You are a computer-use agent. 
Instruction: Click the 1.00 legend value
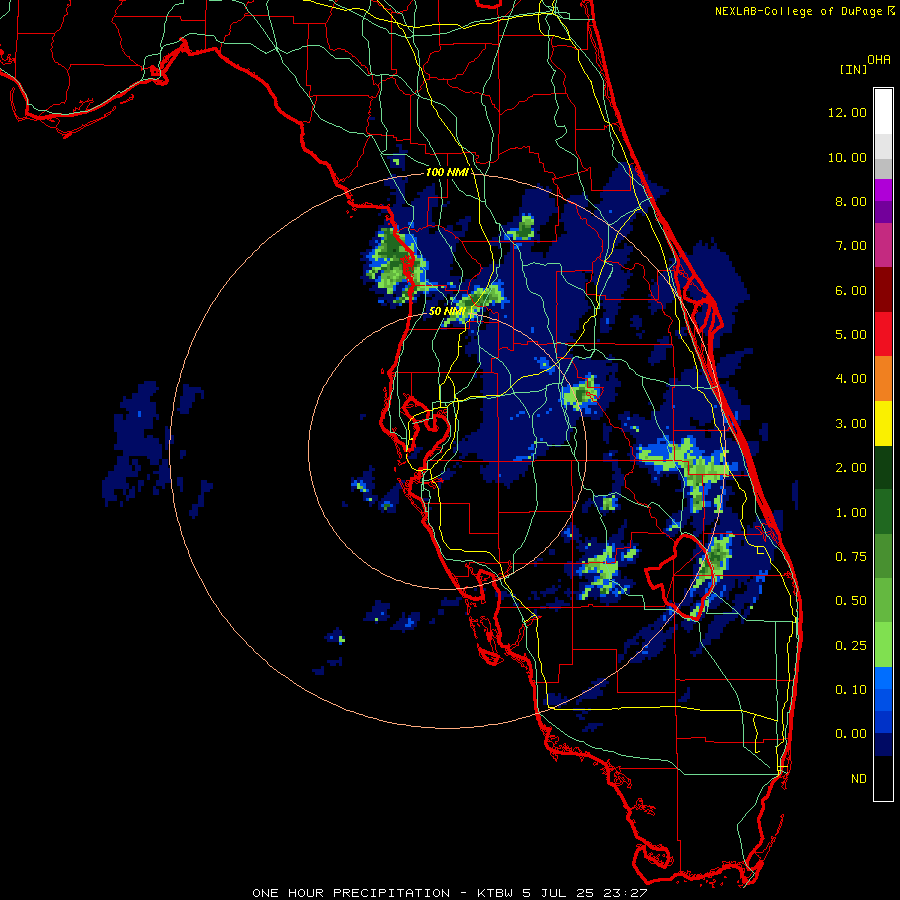click(851, 513)
